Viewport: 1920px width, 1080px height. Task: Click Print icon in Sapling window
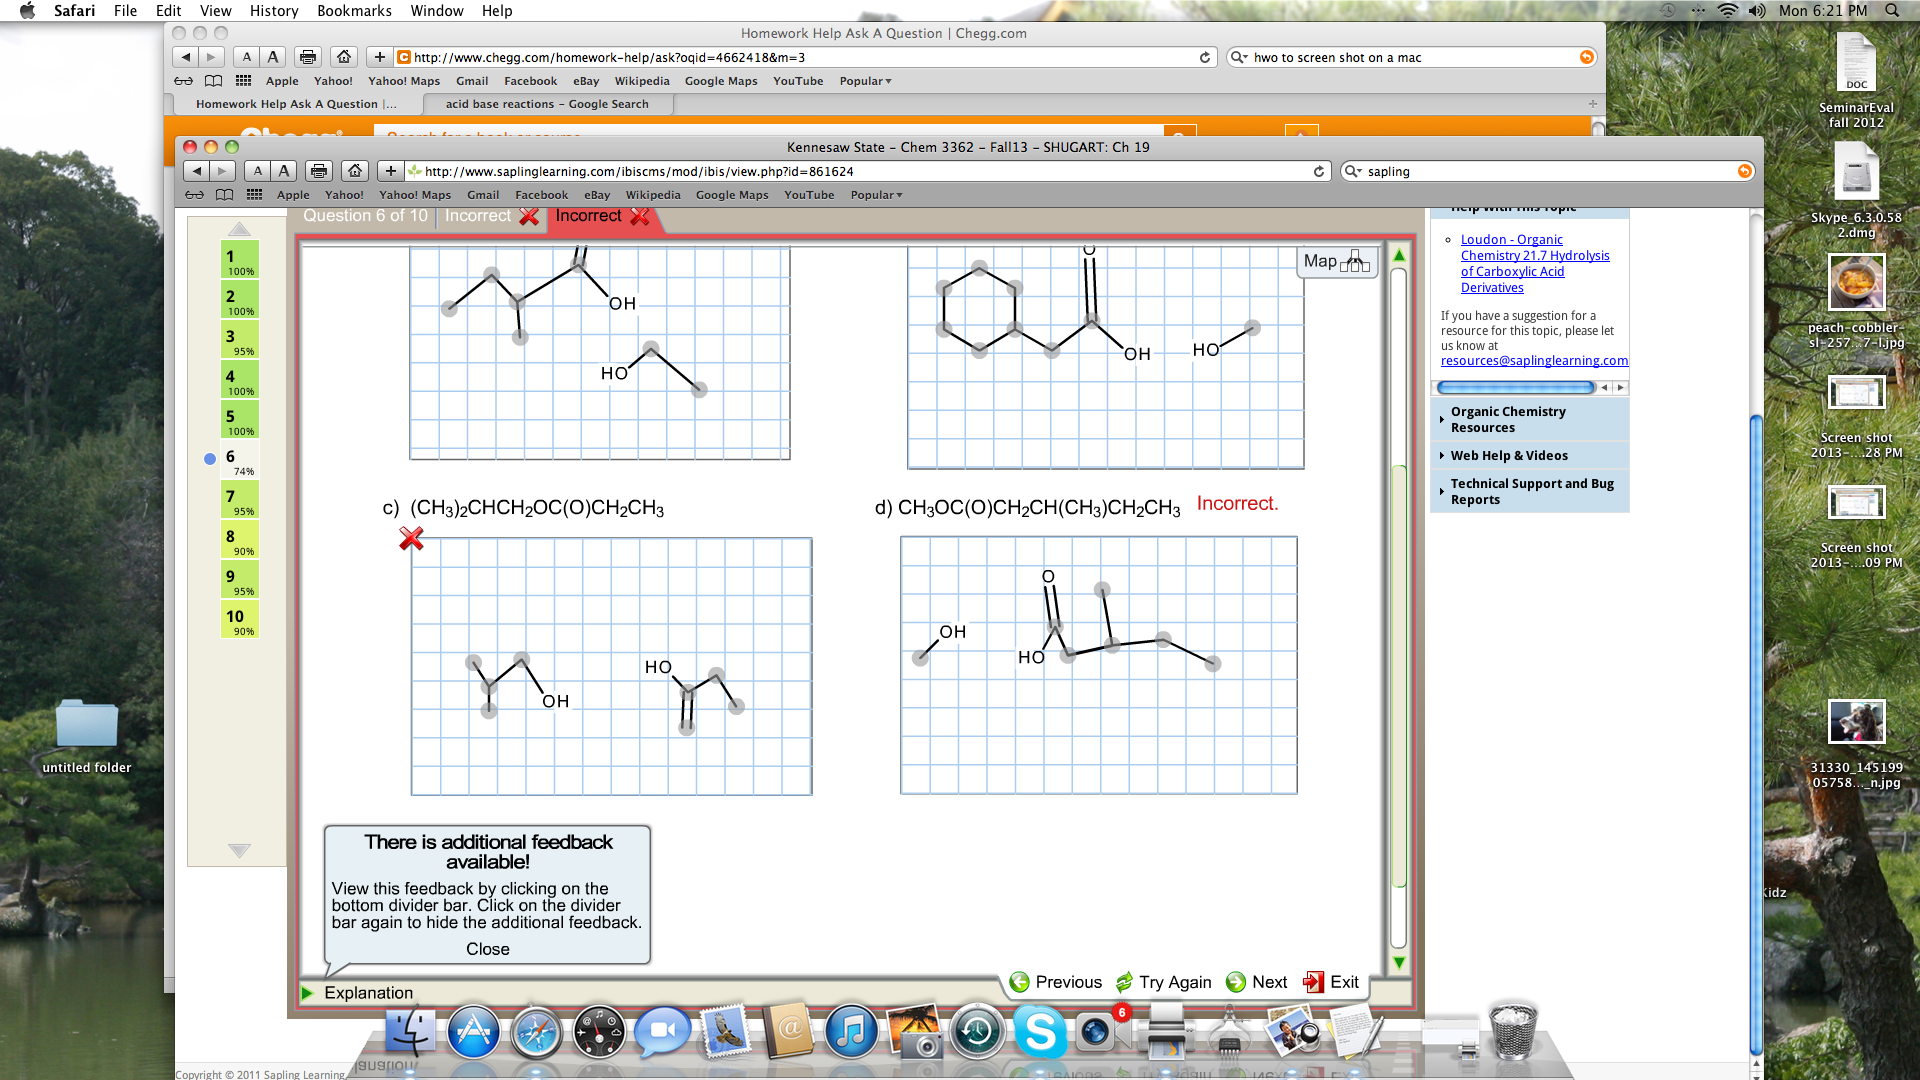(x=319, y=171)
